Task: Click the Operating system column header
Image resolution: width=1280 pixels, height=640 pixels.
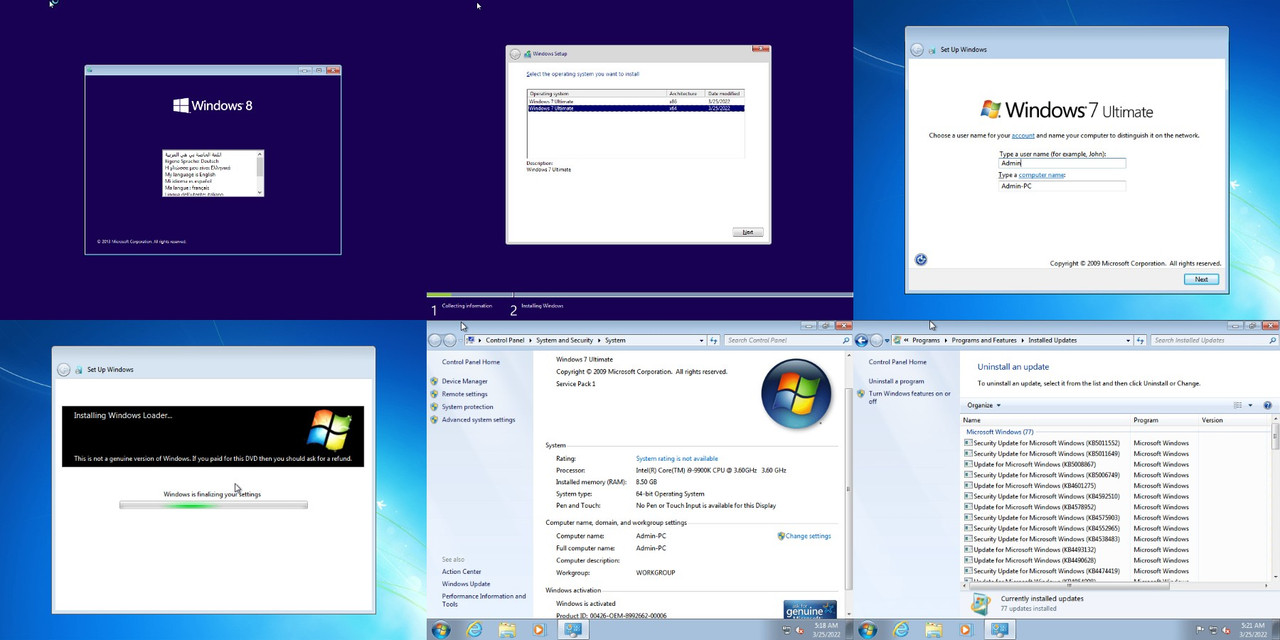Action: tap(597, 93)
